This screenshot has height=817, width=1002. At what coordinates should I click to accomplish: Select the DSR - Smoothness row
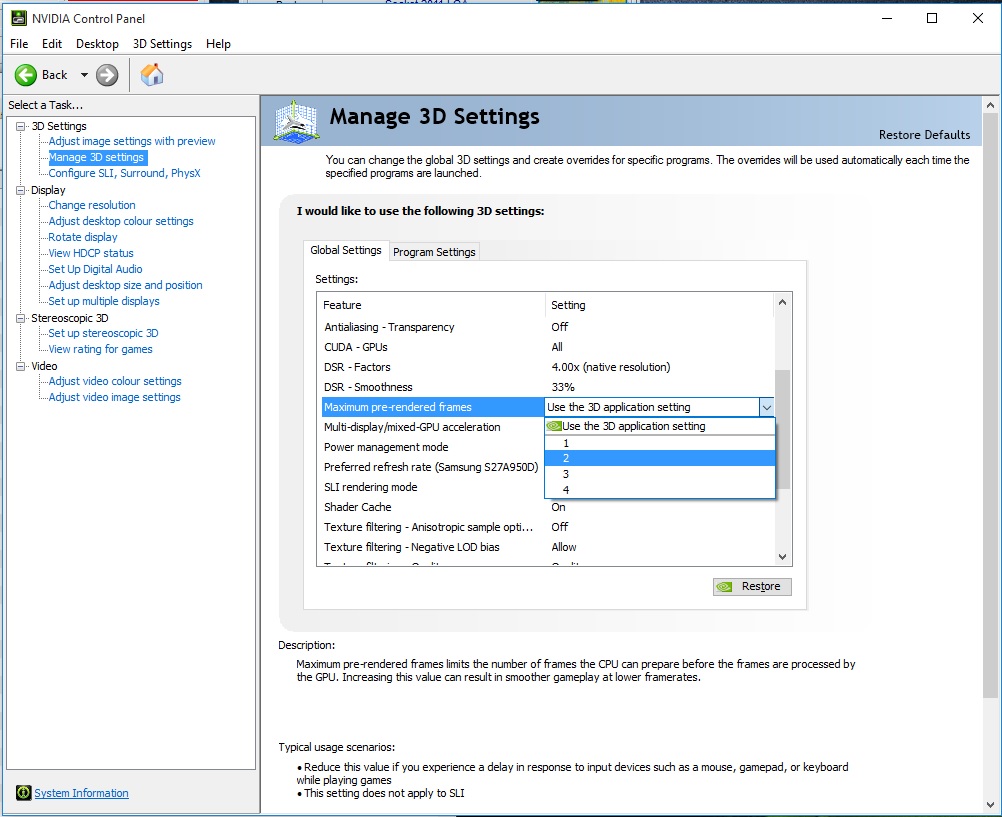point(548,387)
